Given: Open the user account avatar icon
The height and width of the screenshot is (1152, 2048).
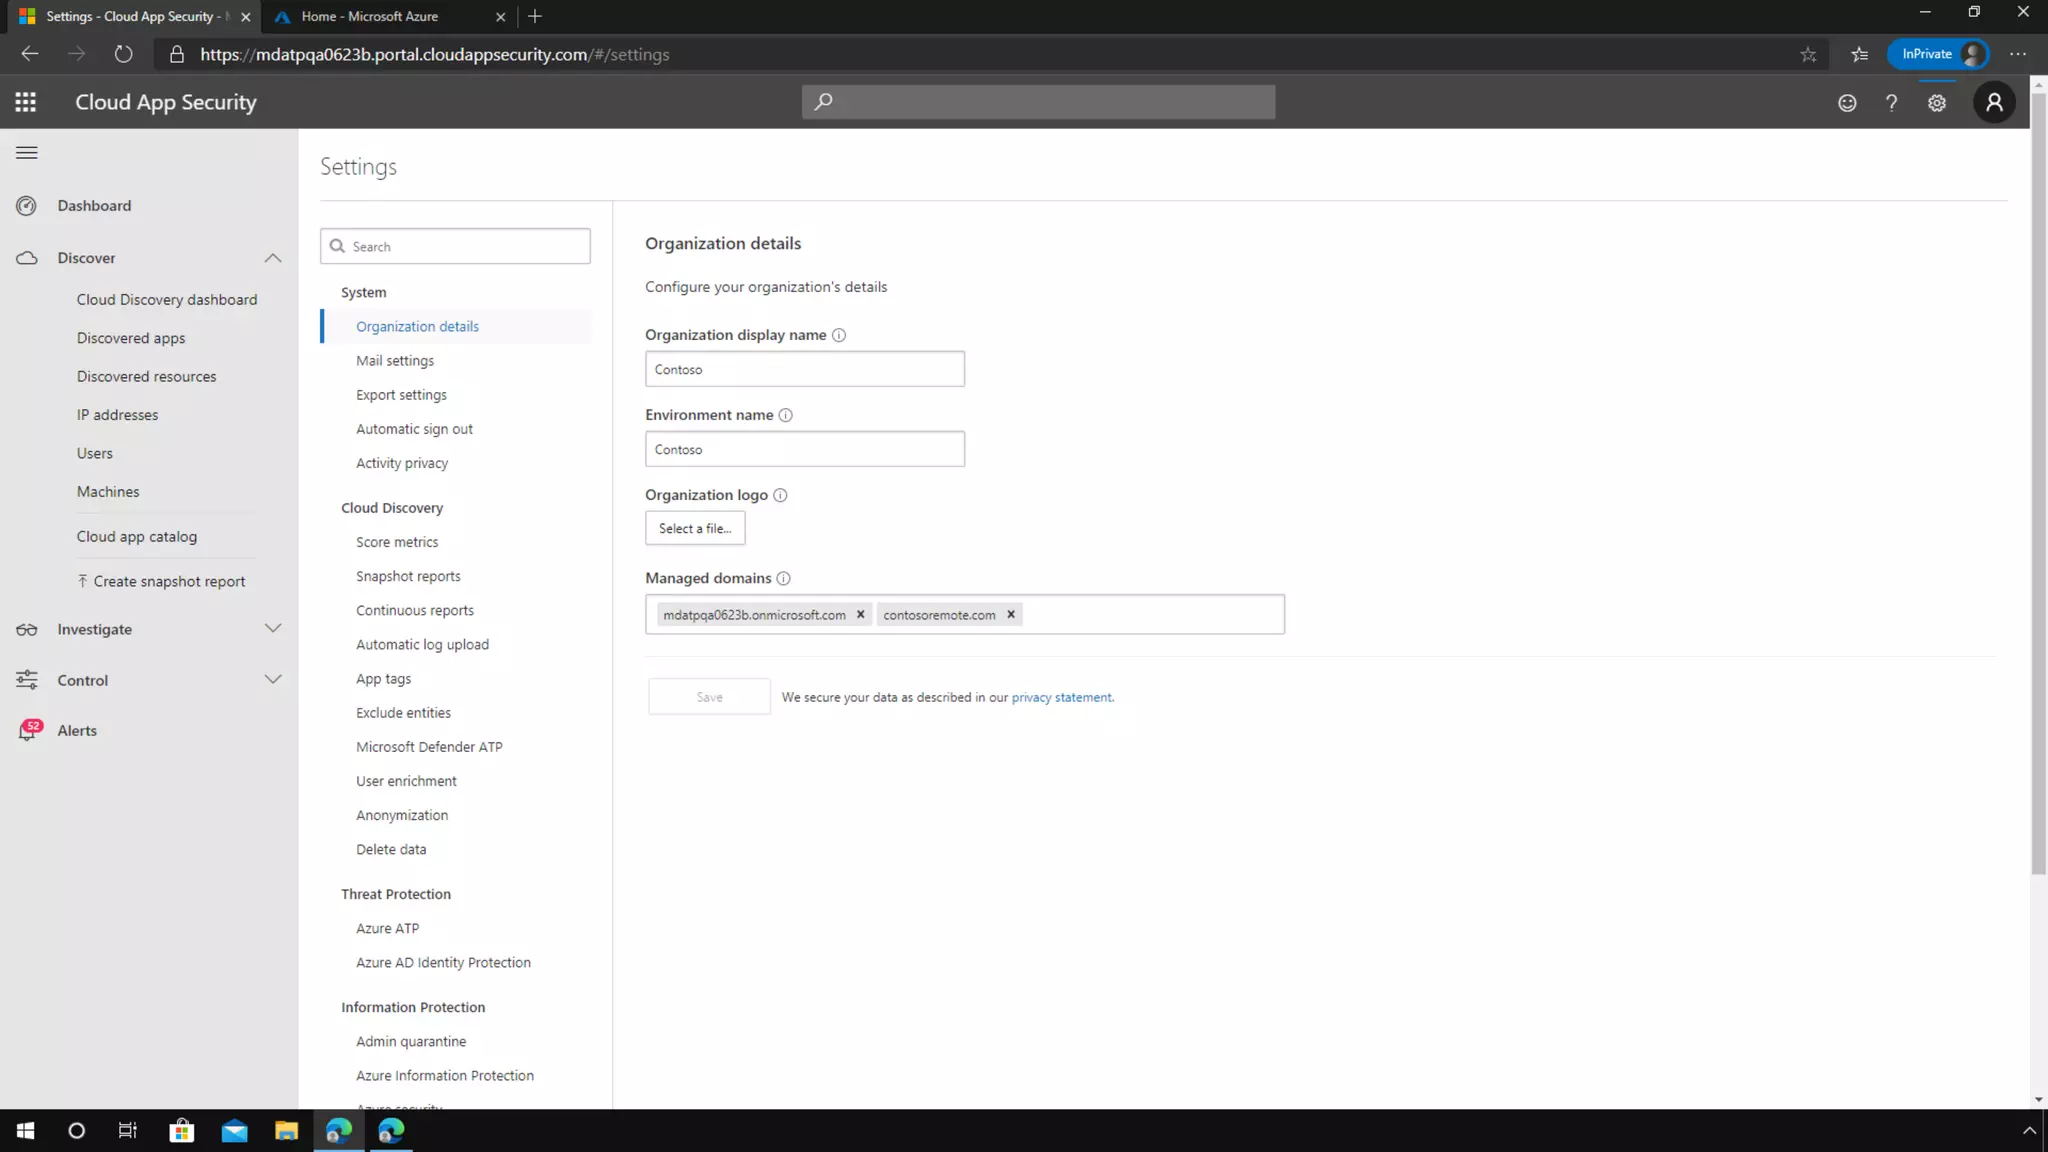Looking at the screenshot, I should pos(1994,102).
